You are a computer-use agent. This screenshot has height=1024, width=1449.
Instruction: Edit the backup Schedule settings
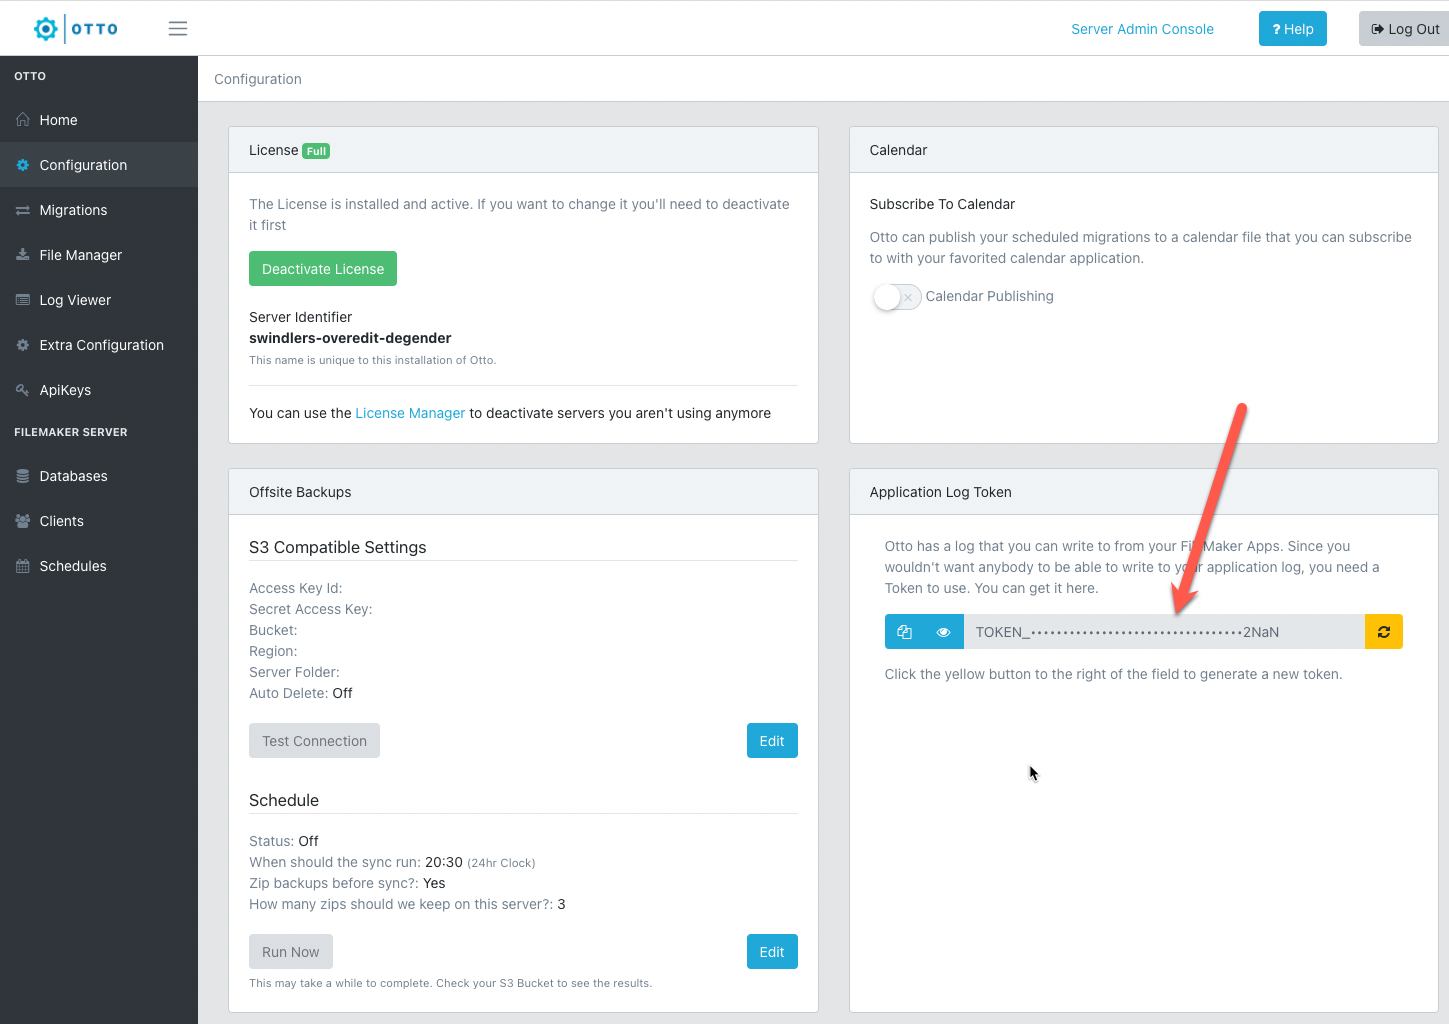click(772, 952)
